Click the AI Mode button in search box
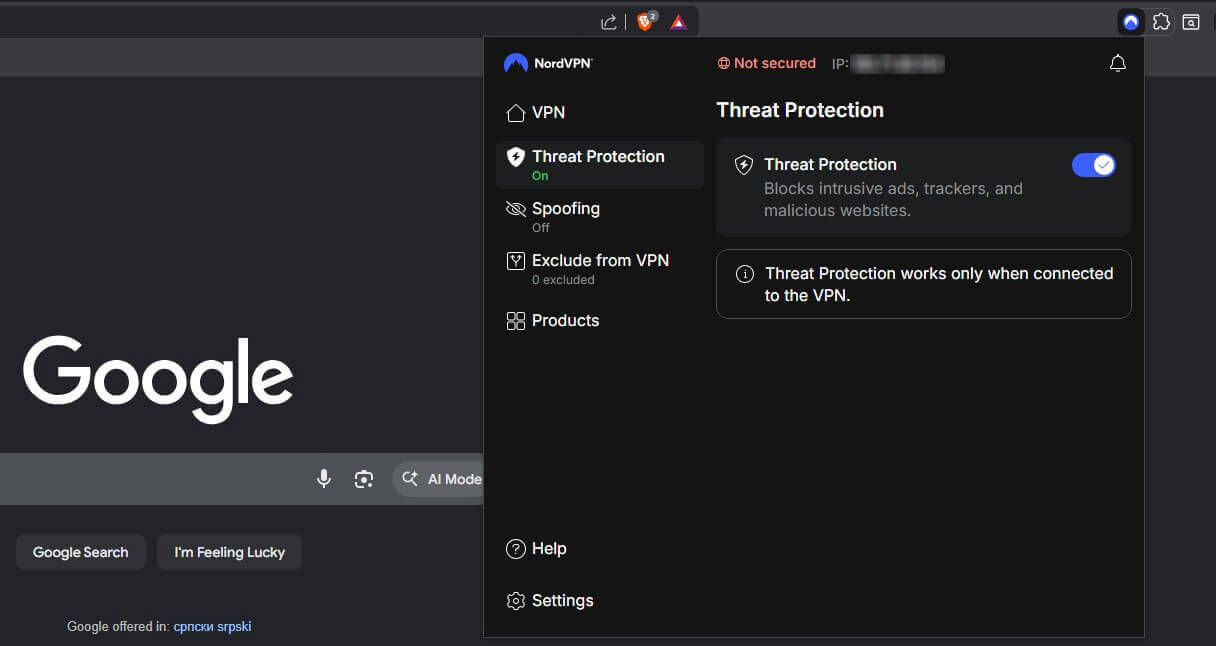The height and width of the screenshot is (646, 1216). click(439, 479)
